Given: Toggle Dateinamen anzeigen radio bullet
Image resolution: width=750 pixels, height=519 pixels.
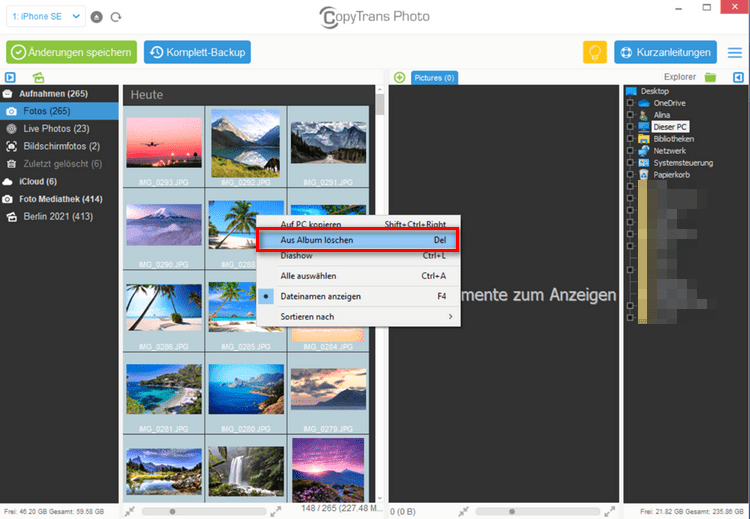Looking at the screenshot, I should [266, 297].
